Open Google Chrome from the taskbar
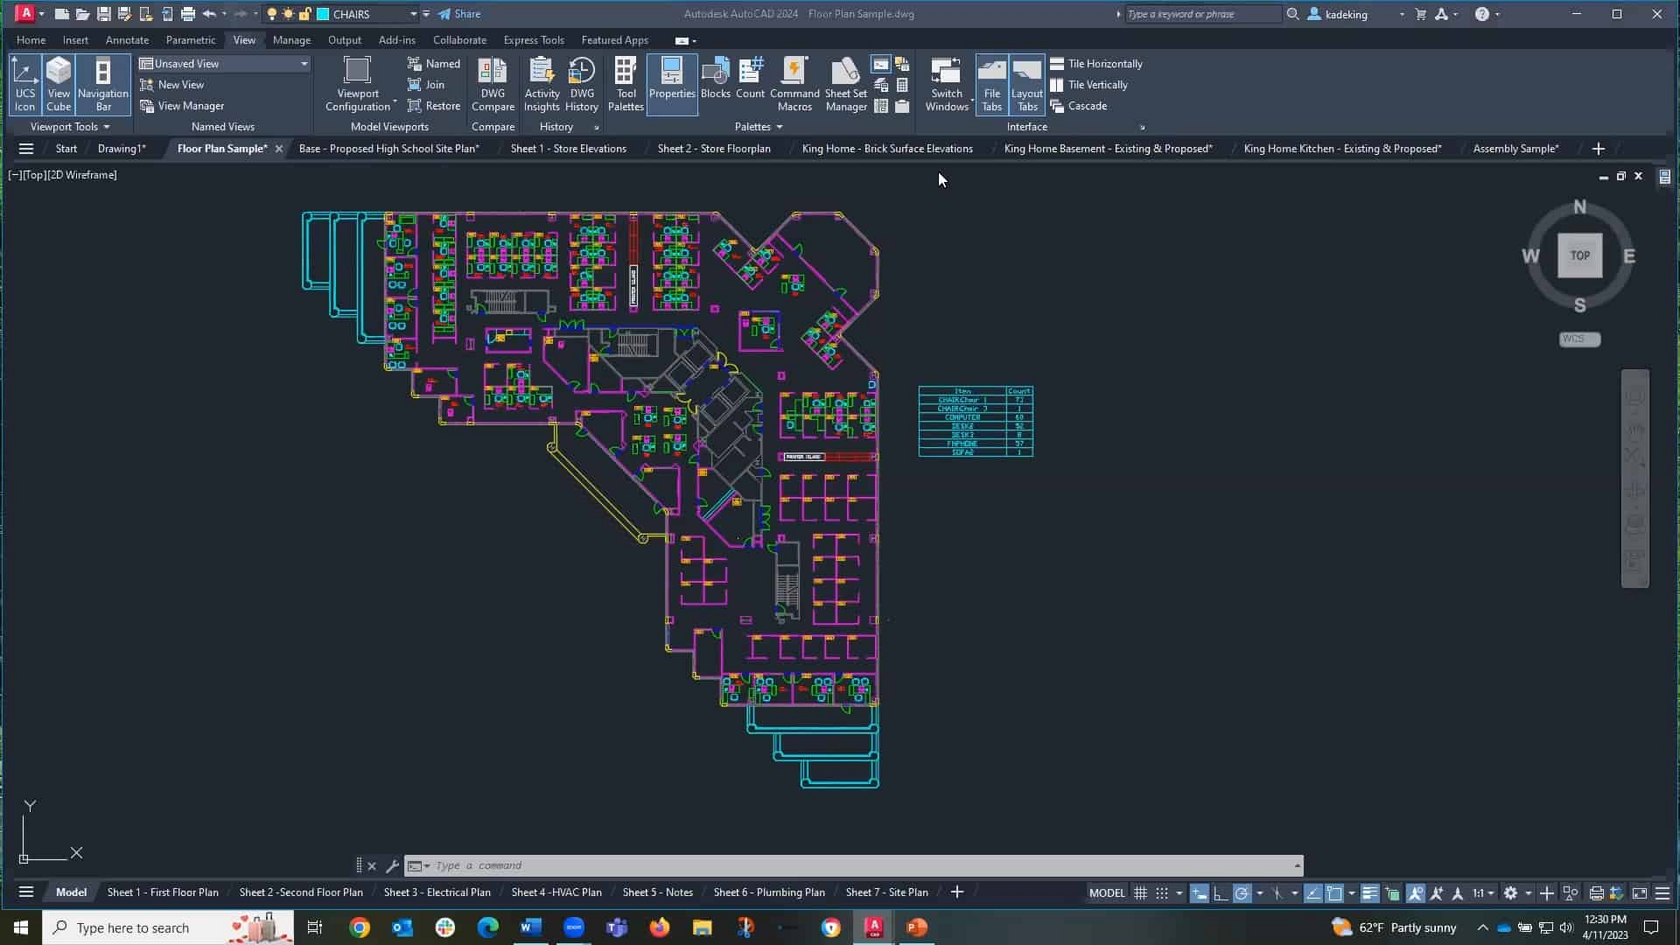1680x945 pixels. pyautogui.click(x=359, y=927)
